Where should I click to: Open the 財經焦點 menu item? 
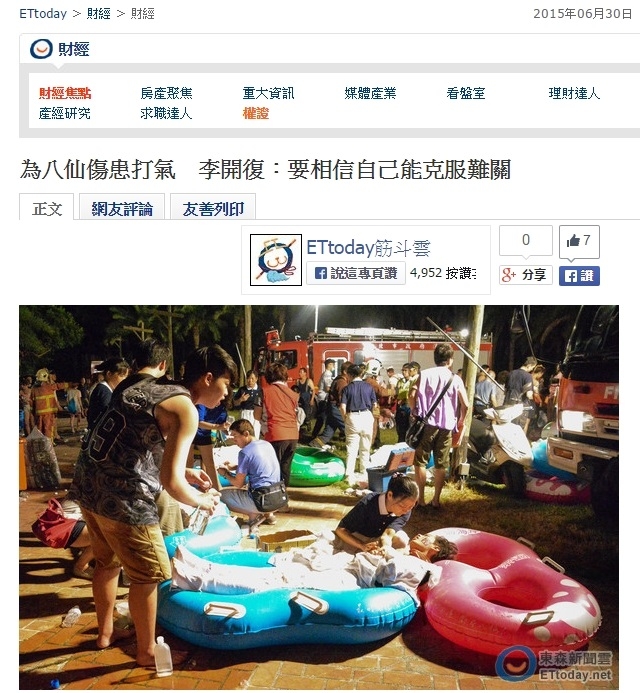click(65, 93)
